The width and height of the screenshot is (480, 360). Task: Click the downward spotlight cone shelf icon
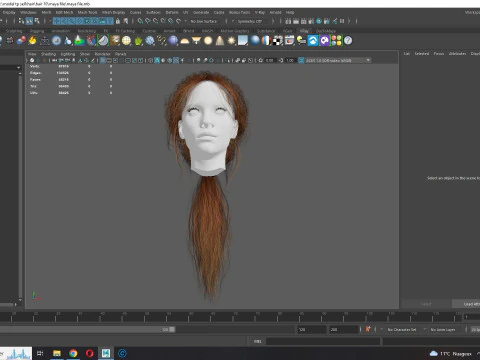196,41
